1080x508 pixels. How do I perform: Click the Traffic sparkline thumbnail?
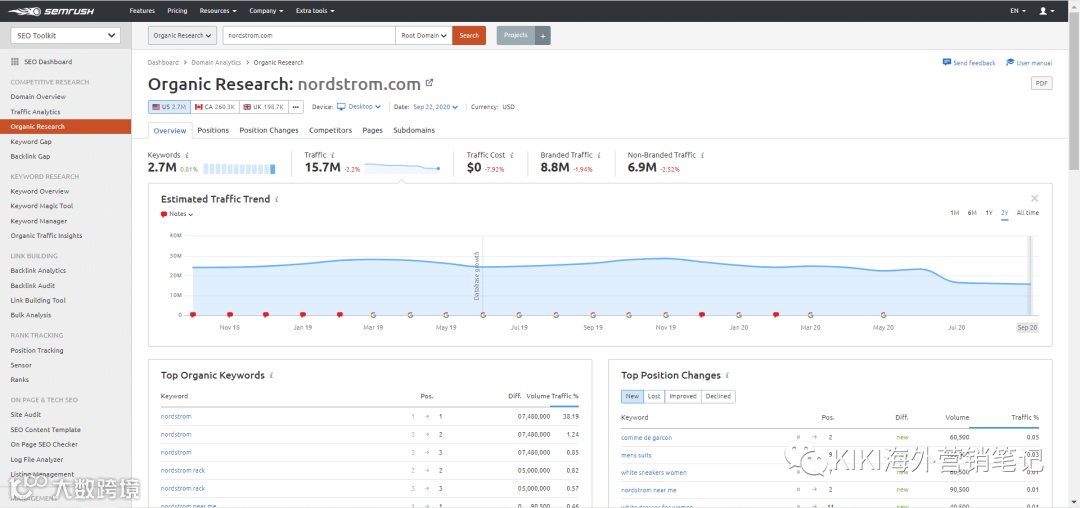[402, 168]
